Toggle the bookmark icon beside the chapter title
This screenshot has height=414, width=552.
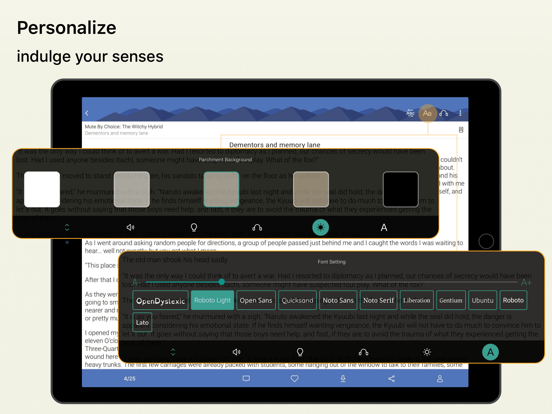click(x=461, y=130)
